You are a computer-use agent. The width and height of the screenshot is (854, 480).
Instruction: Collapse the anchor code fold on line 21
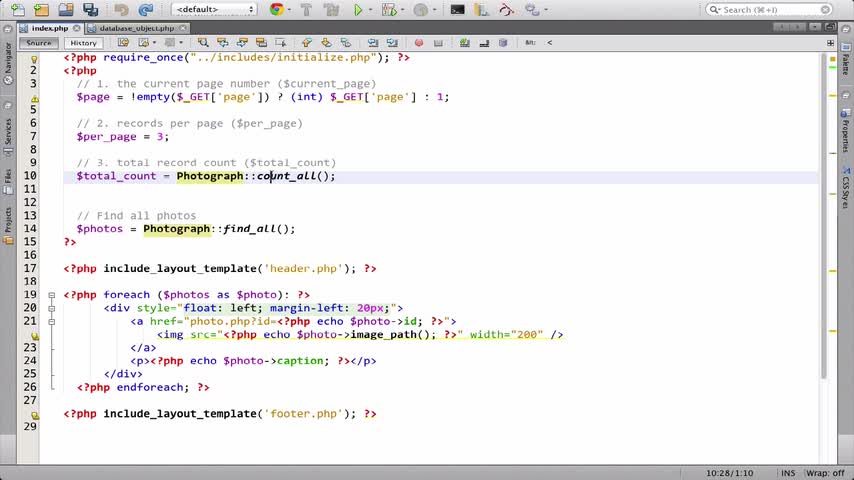(52, 321)
